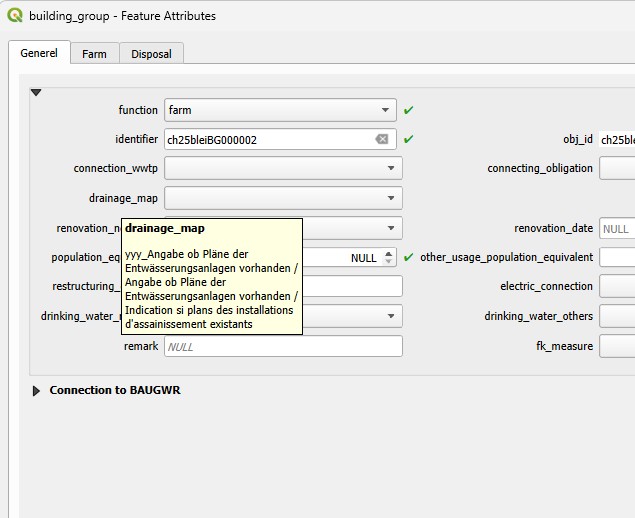Click green checkmark beside the function dropdown
The image size is (635, 518).
click(x=409, y=110)
